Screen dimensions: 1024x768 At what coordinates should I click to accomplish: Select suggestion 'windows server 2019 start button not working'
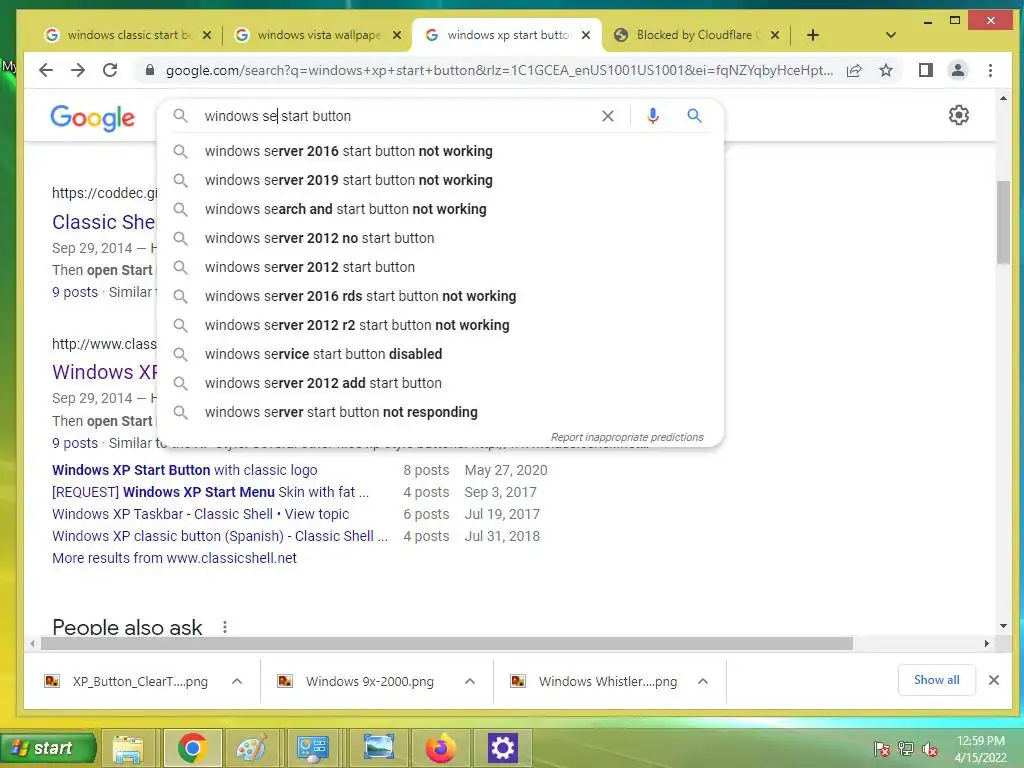coord(441,180)
